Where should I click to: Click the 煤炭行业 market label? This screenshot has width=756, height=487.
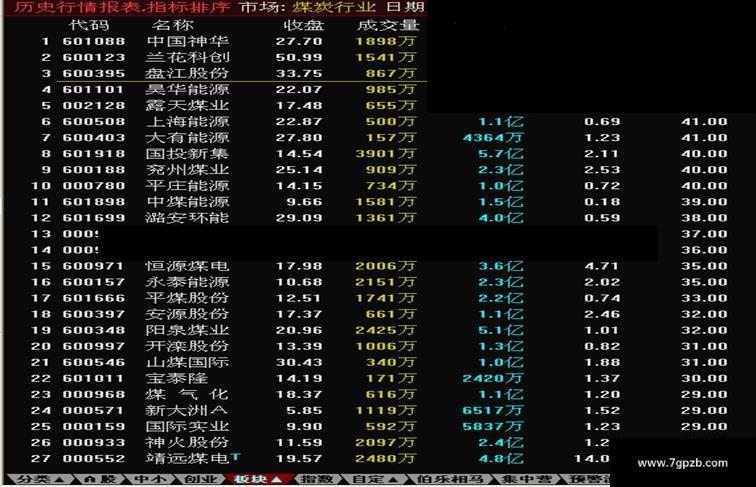click(334, 7)
